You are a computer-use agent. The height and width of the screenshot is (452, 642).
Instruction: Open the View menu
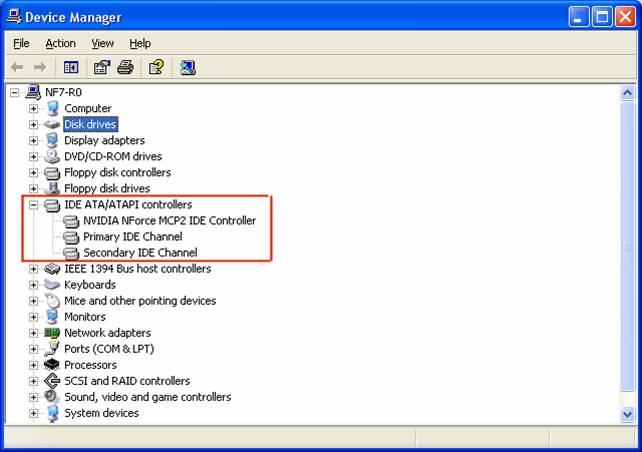click(102, 43)
